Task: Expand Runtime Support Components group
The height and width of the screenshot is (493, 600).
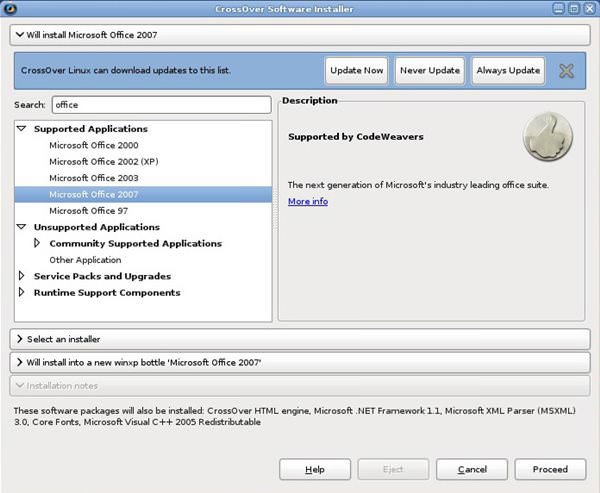Action: pos(21,292)
